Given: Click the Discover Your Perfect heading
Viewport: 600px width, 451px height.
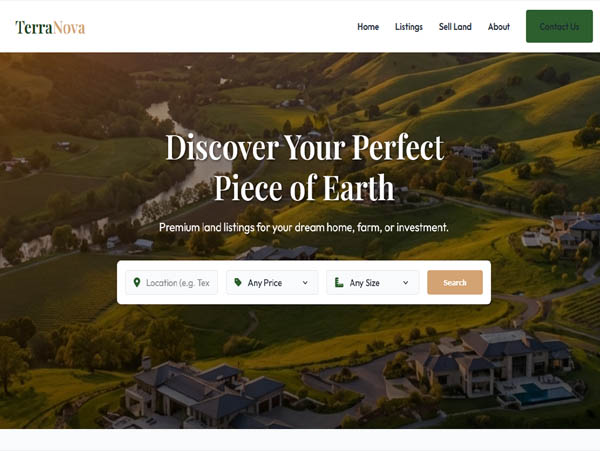Looking at the screenshot, I should [x=305, y=147].
